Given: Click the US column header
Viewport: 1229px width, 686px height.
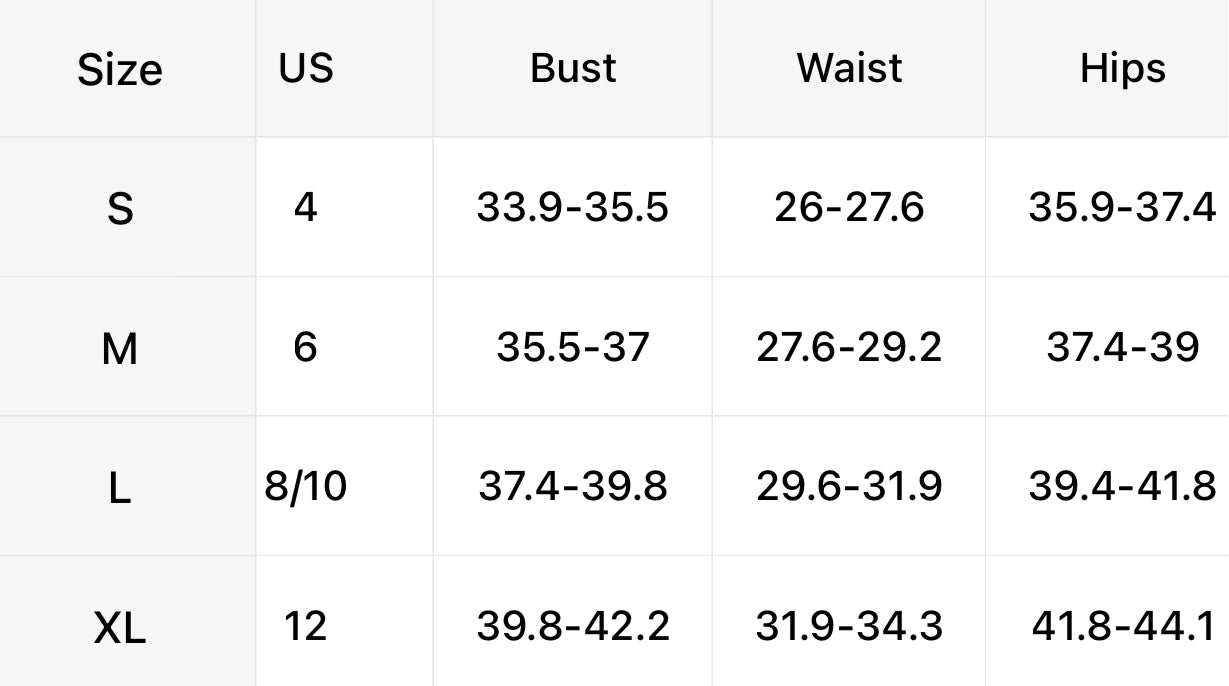Looking at the screenshot, I should 306,68.
